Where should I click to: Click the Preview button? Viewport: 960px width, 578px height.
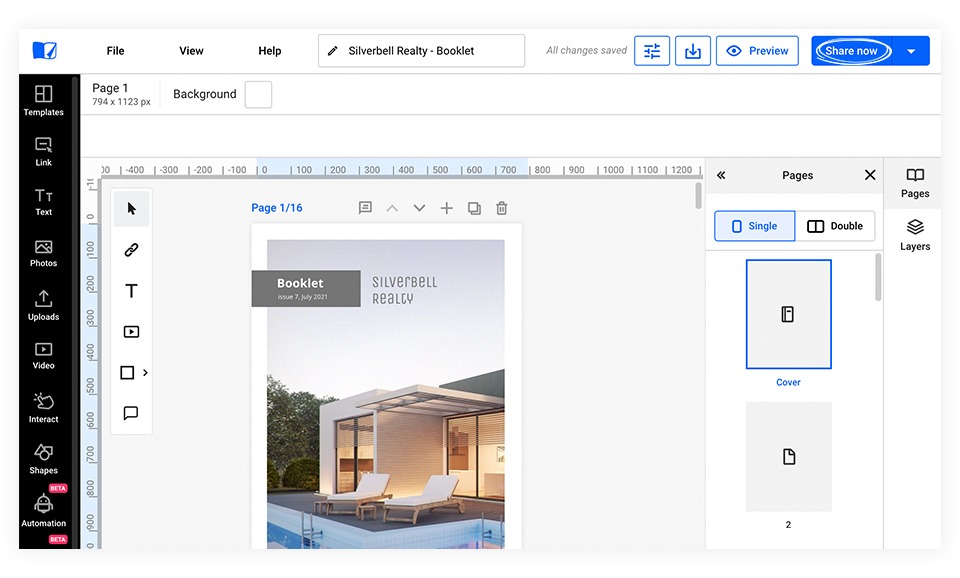(x=757, y=51)
